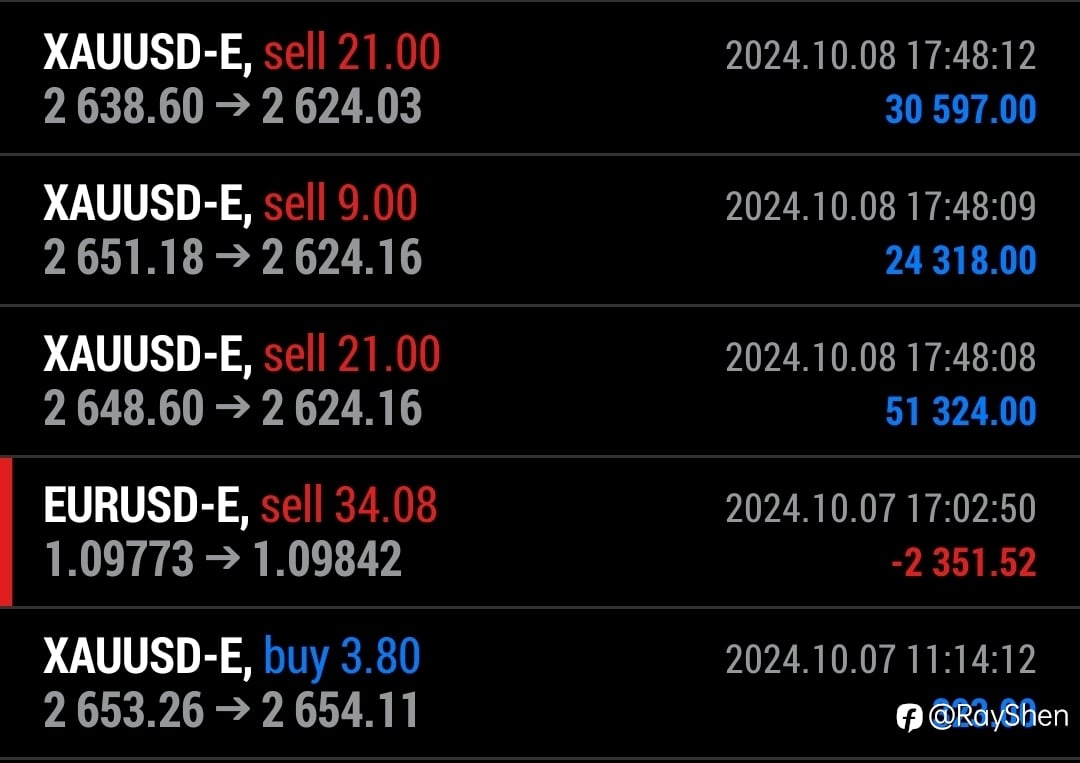
Task: Click the price range 2 638.60 → 2 624.03
Action: point(233,107)
